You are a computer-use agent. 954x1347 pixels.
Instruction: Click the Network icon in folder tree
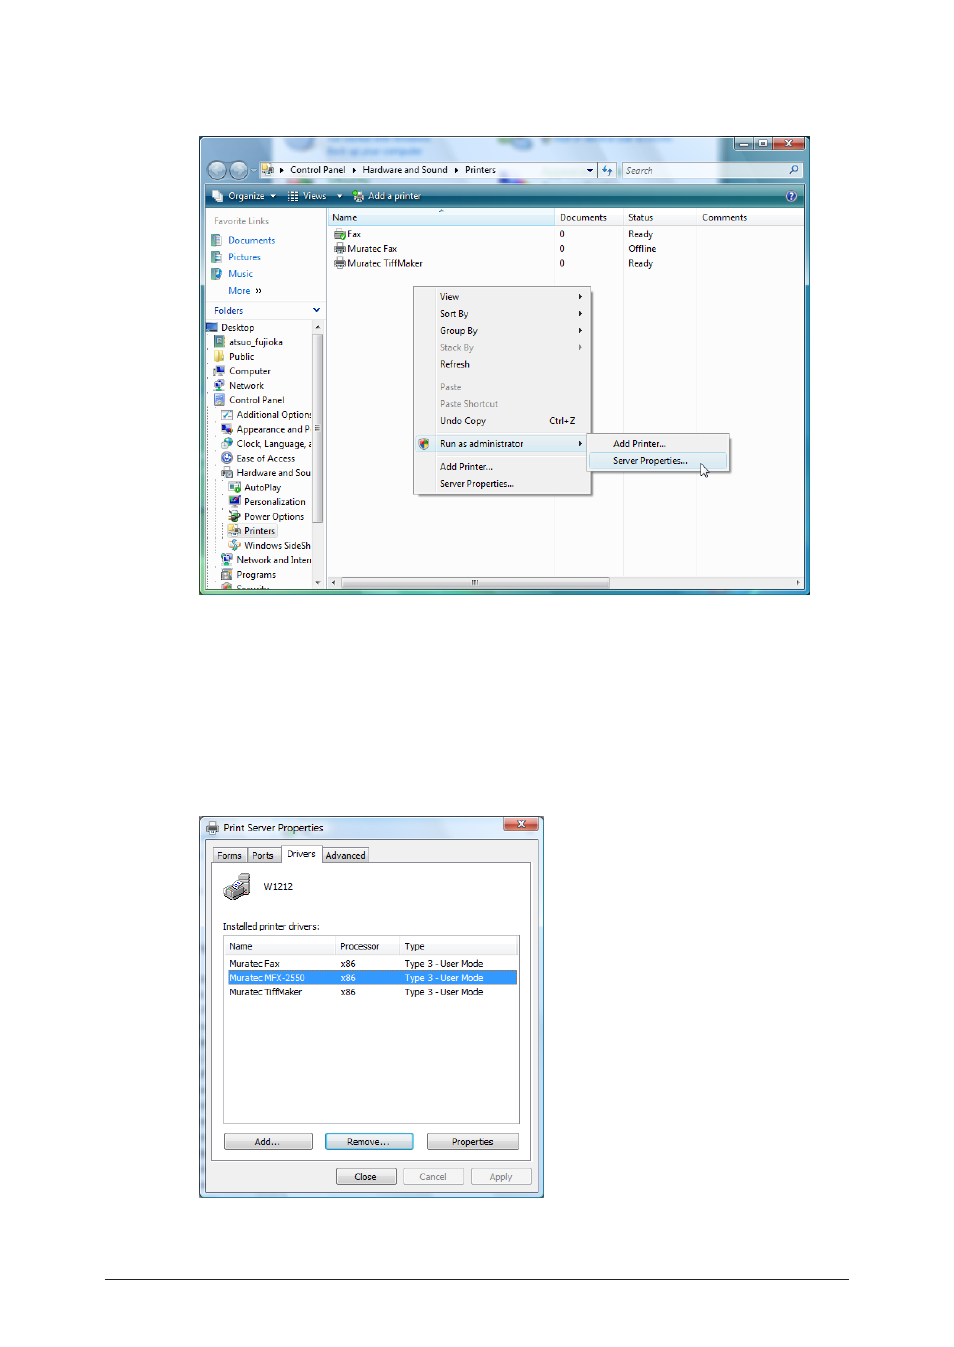coord(219,385)
